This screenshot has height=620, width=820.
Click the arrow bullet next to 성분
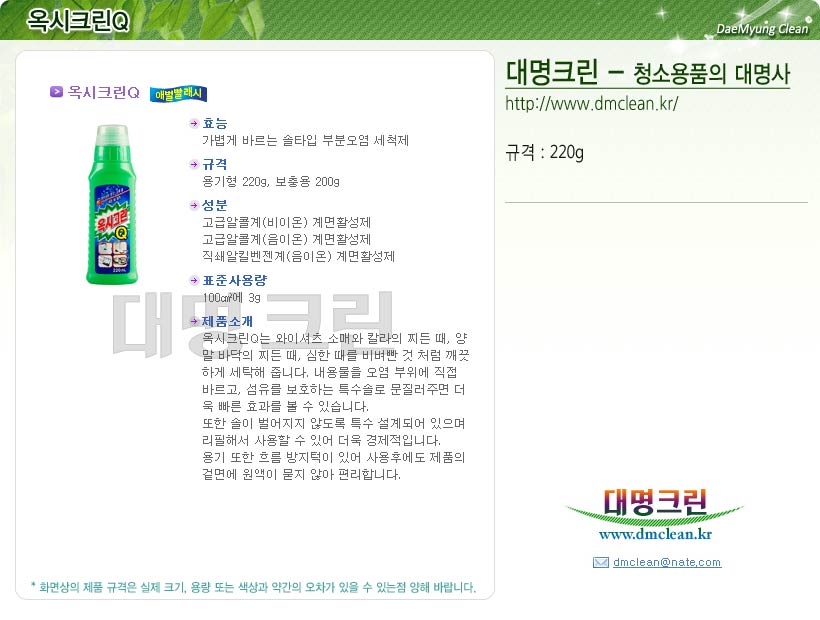pos(194,205)
